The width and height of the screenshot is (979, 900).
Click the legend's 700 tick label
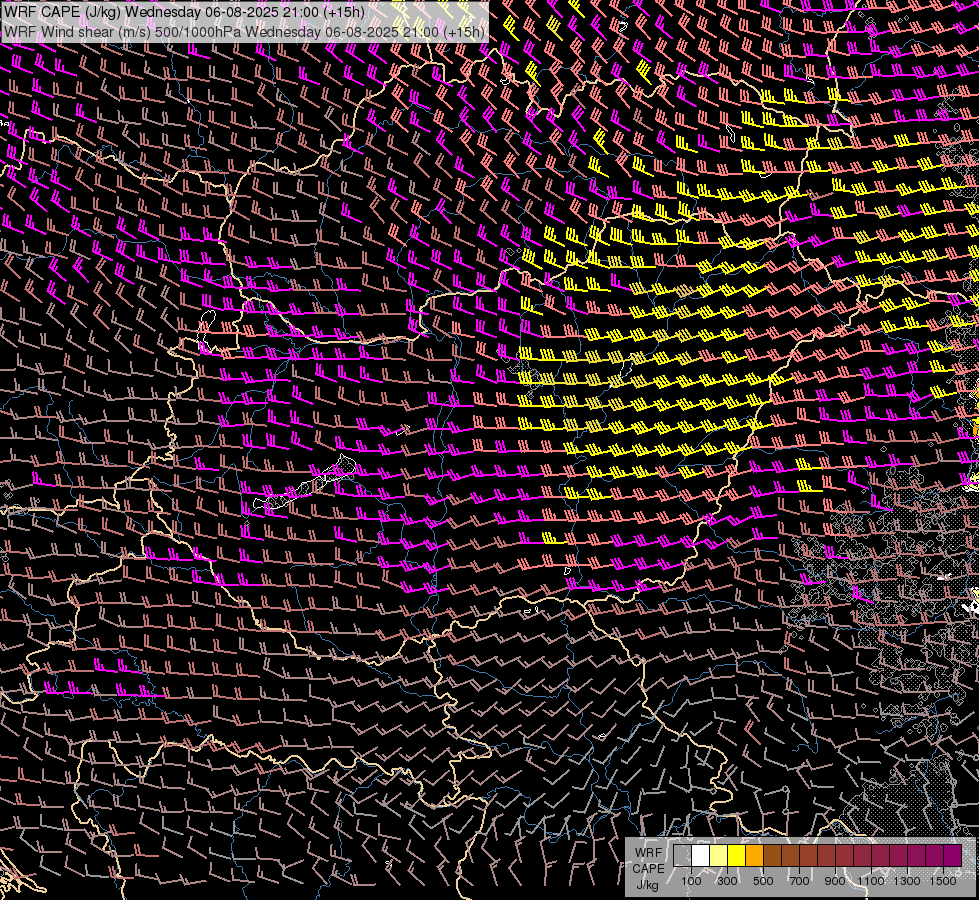[799, 881]
